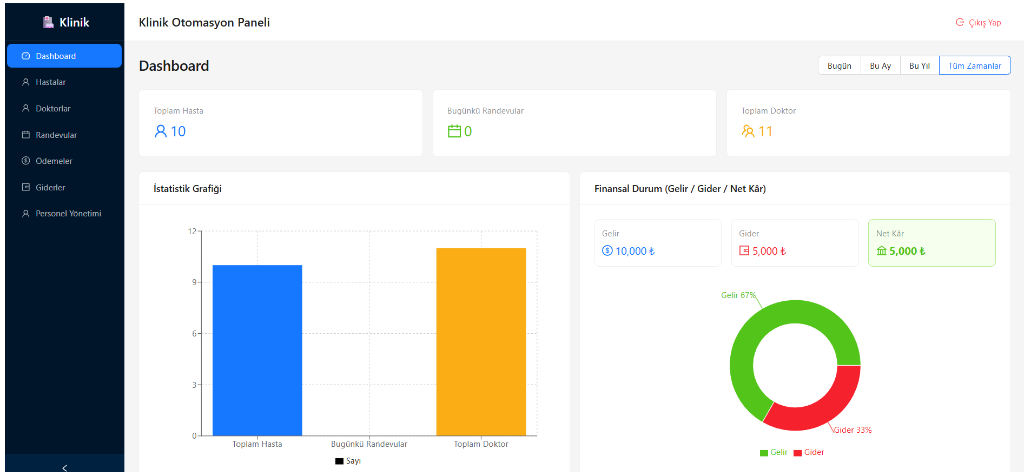This screenshot has width=1024, height=472.
Task: Navigate to Ödemeler page
Action: pos(65,161)
